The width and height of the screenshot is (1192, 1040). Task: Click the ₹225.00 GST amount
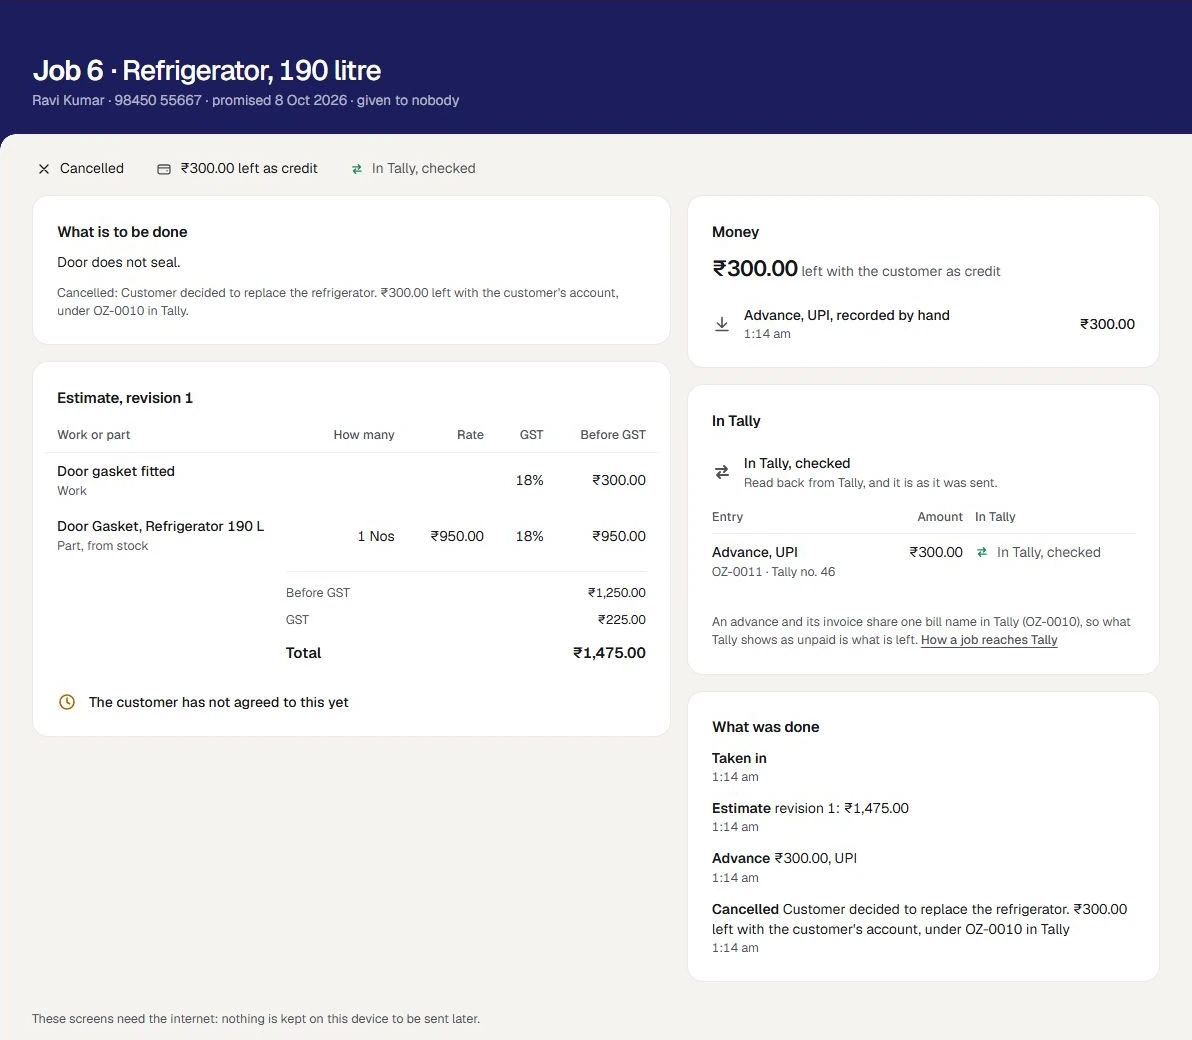[622, 620]
